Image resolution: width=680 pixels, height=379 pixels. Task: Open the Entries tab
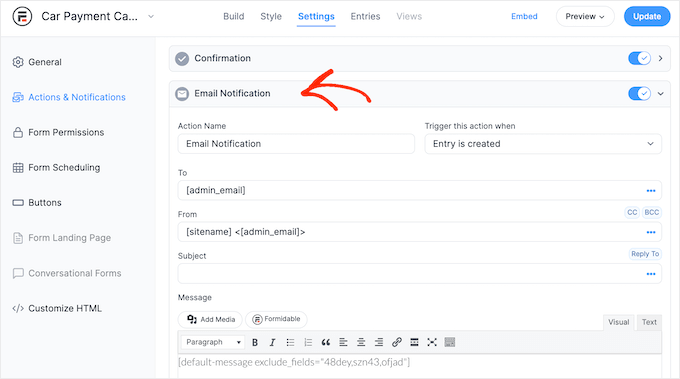(x=366, y=16)
